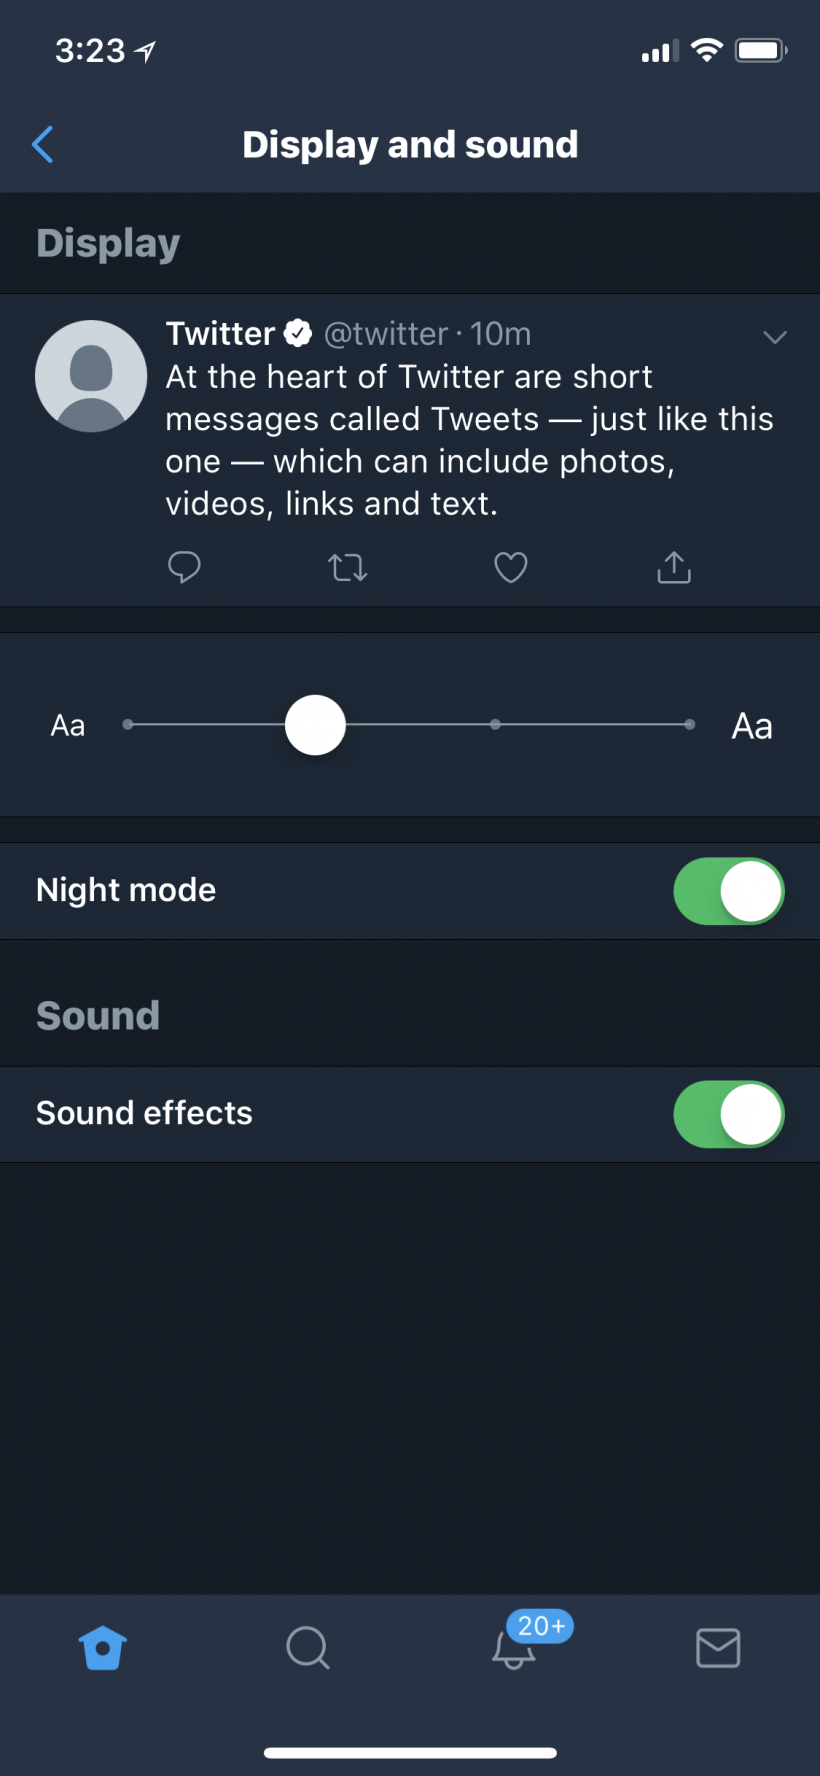Set font slider to the third stop
The width and height of the screenshot is (820, 1776).
(x=495, y=724)
